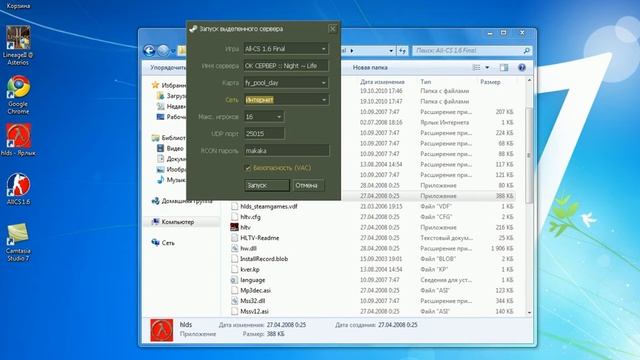Open the view options dropdown arrow in Explorer
Image resolution: width=640 pixels, height=360 pixels.
coord(487,68)
